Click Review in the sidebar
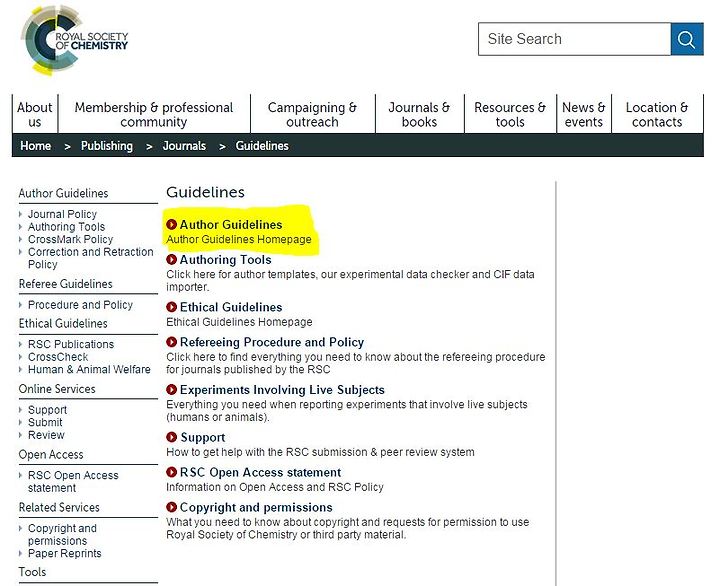The image size is (720, 586). 46,435
